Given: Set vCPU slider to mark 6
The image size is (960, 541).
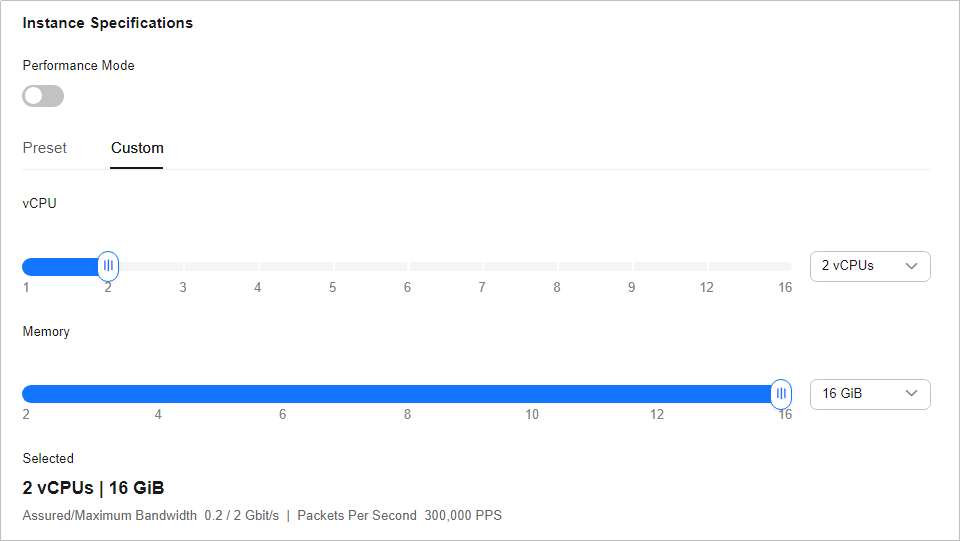Looking at the screenshot, I should click(x=408, y=267).
